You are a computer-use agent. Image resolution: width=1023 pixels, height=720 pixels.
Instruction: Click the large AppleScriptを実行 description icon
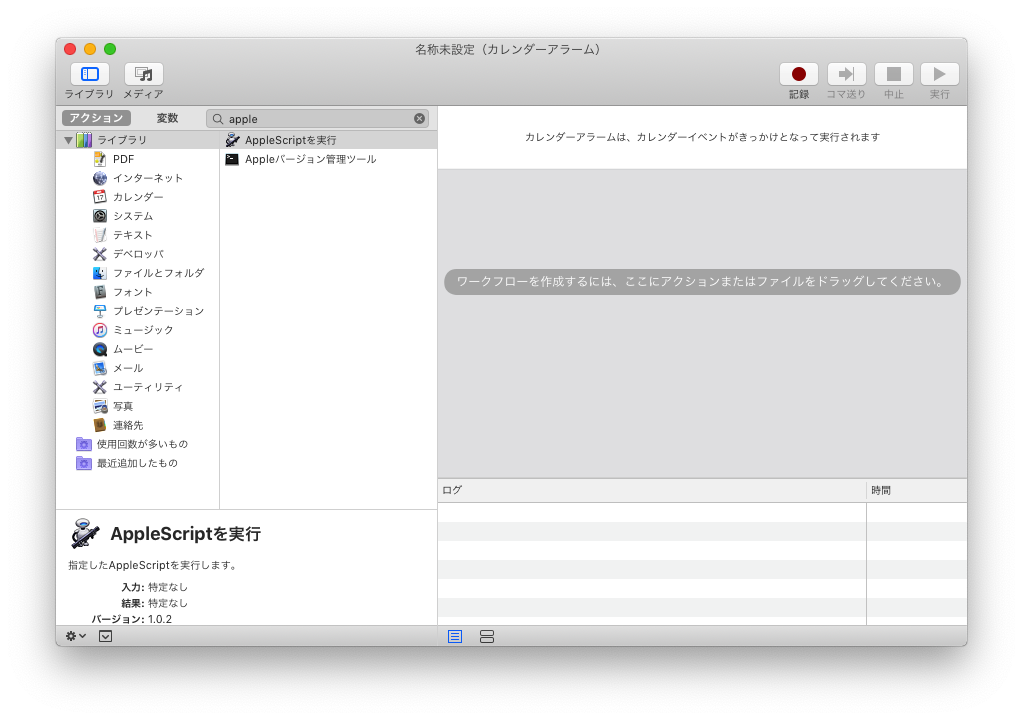click(x=85, y=533)
